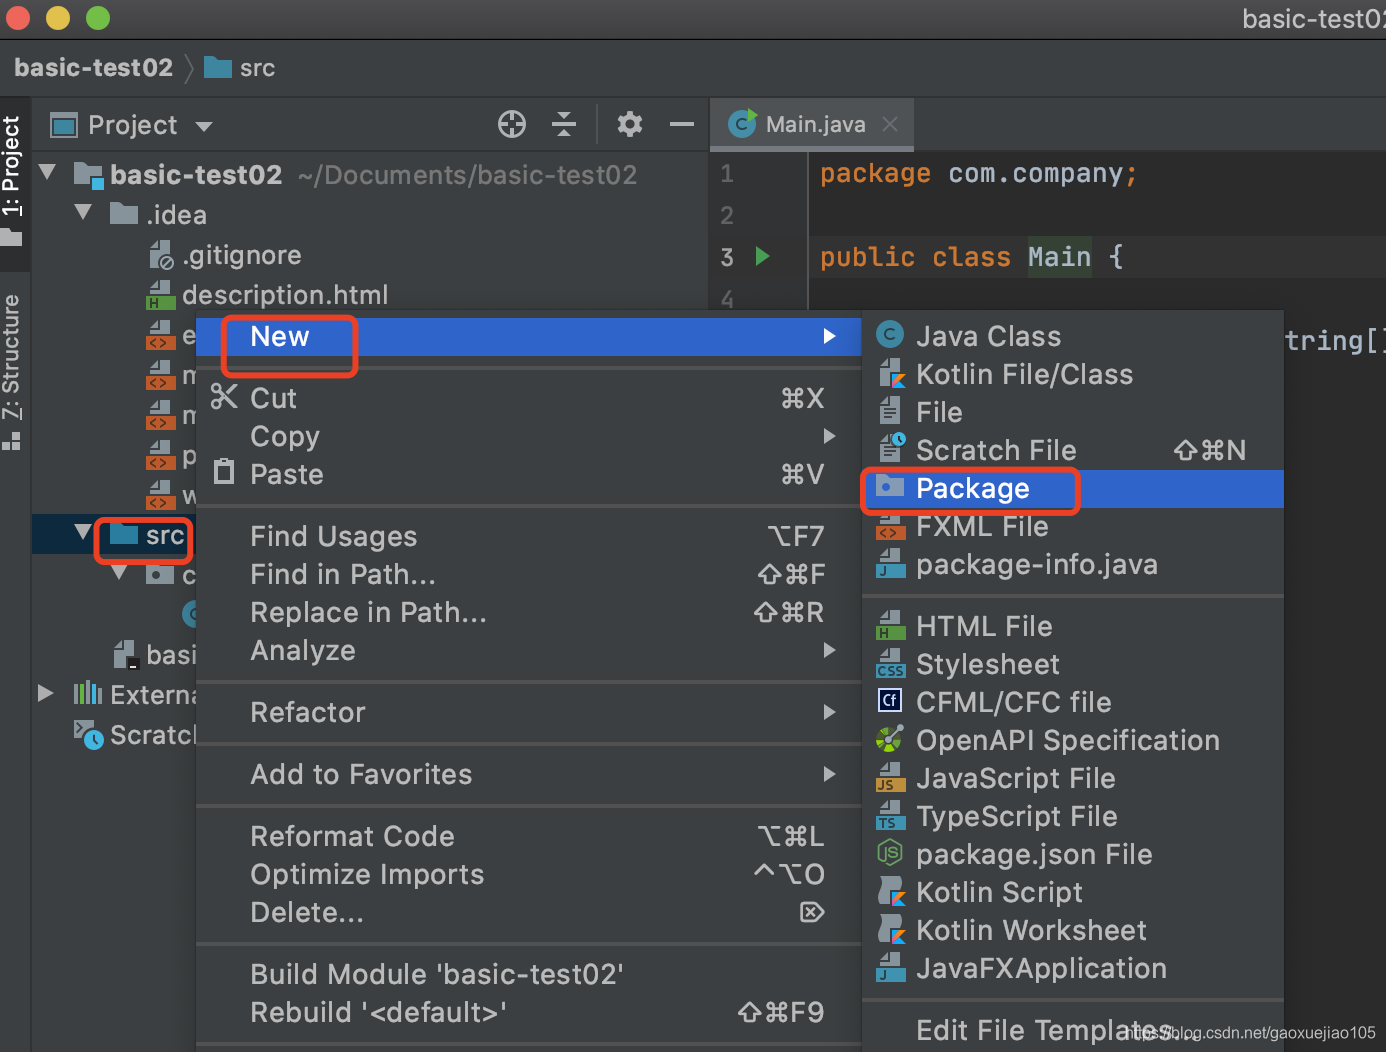Open Edit File Templates...
Viewport: 1386px width, 1052px height.
tap(1073, 1030)
